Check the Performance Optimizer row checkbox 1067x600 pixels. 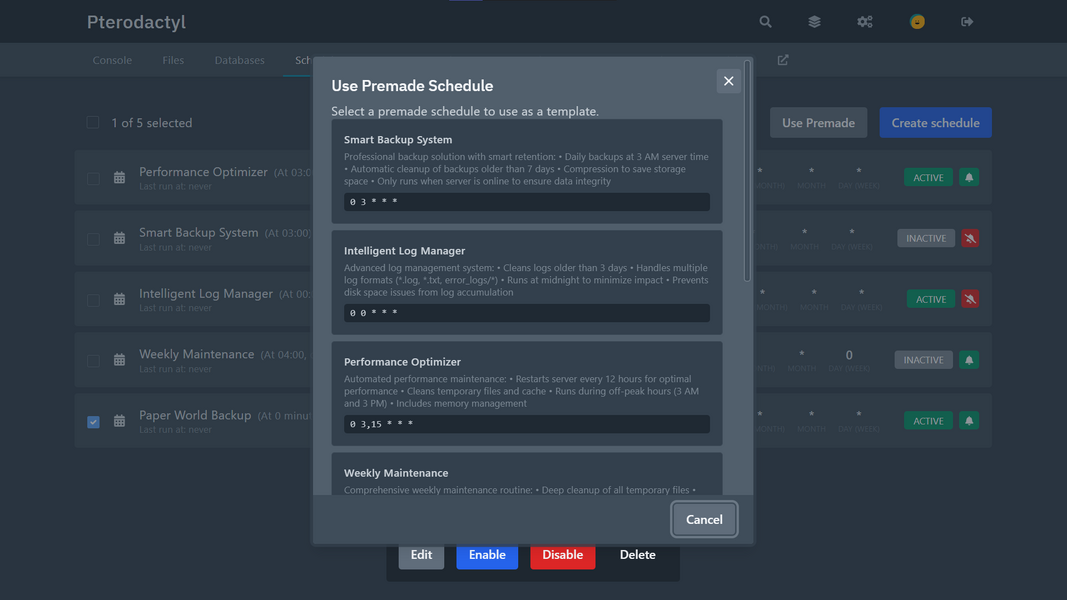(x=93, y=178)
